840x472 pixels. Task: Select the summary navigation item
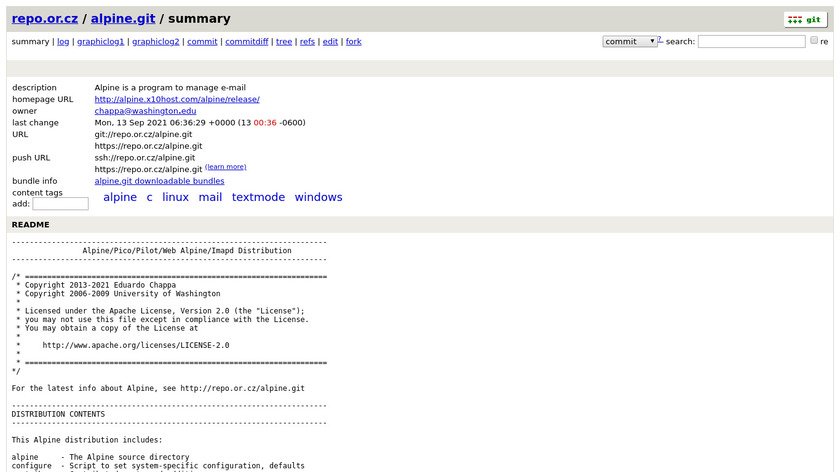[x=31, y=41]
